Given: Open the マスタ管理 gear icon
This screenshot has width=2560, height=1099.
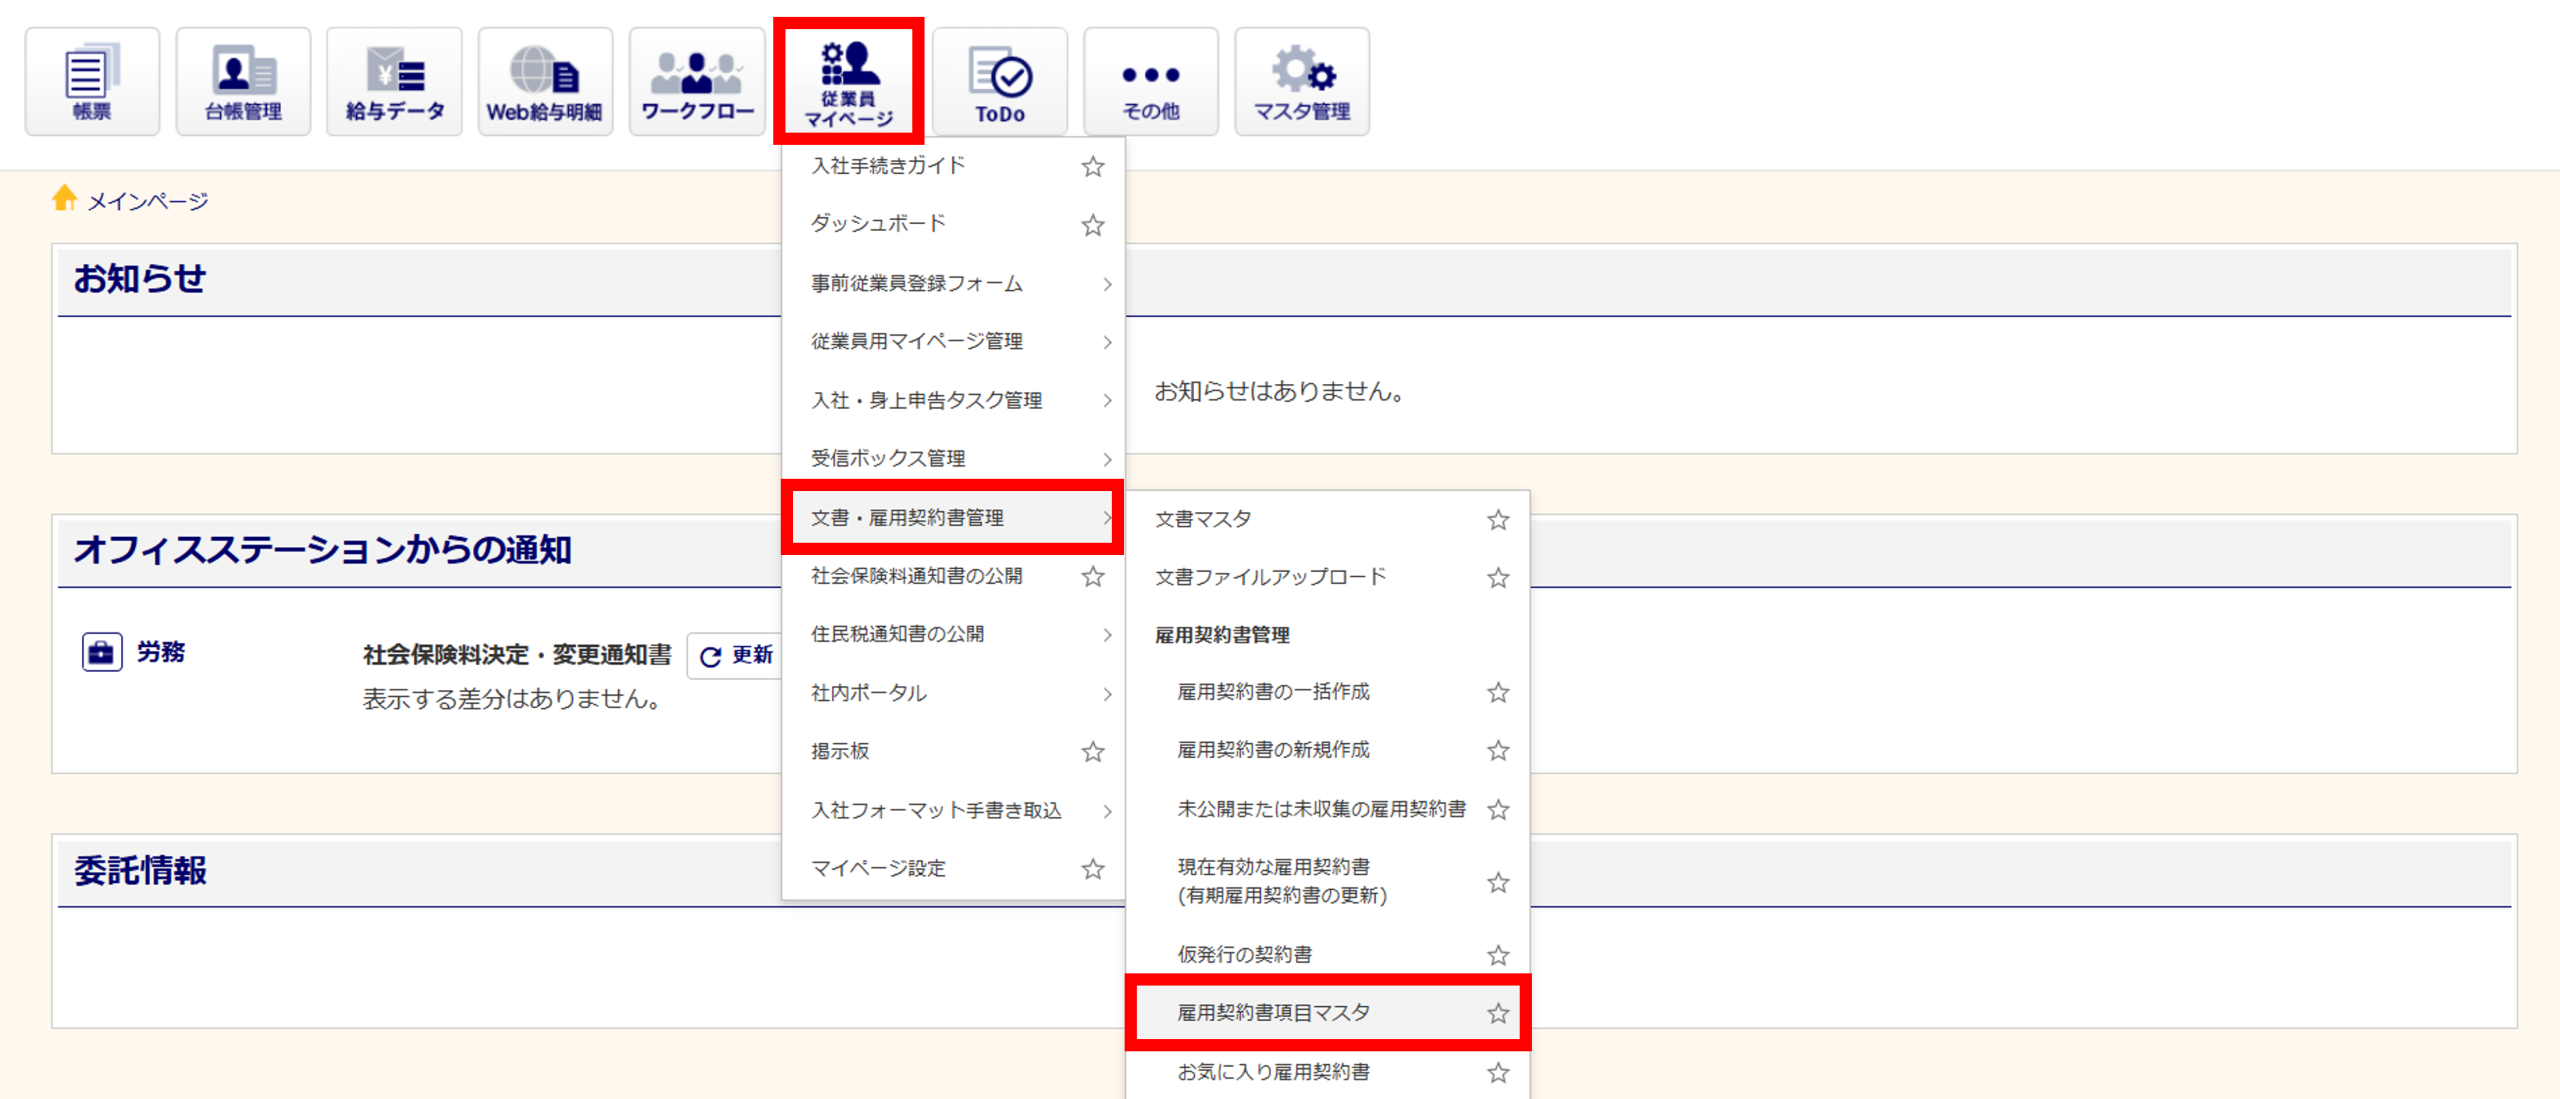Looking at the screenshot, I should click(x=1302, y=81).
